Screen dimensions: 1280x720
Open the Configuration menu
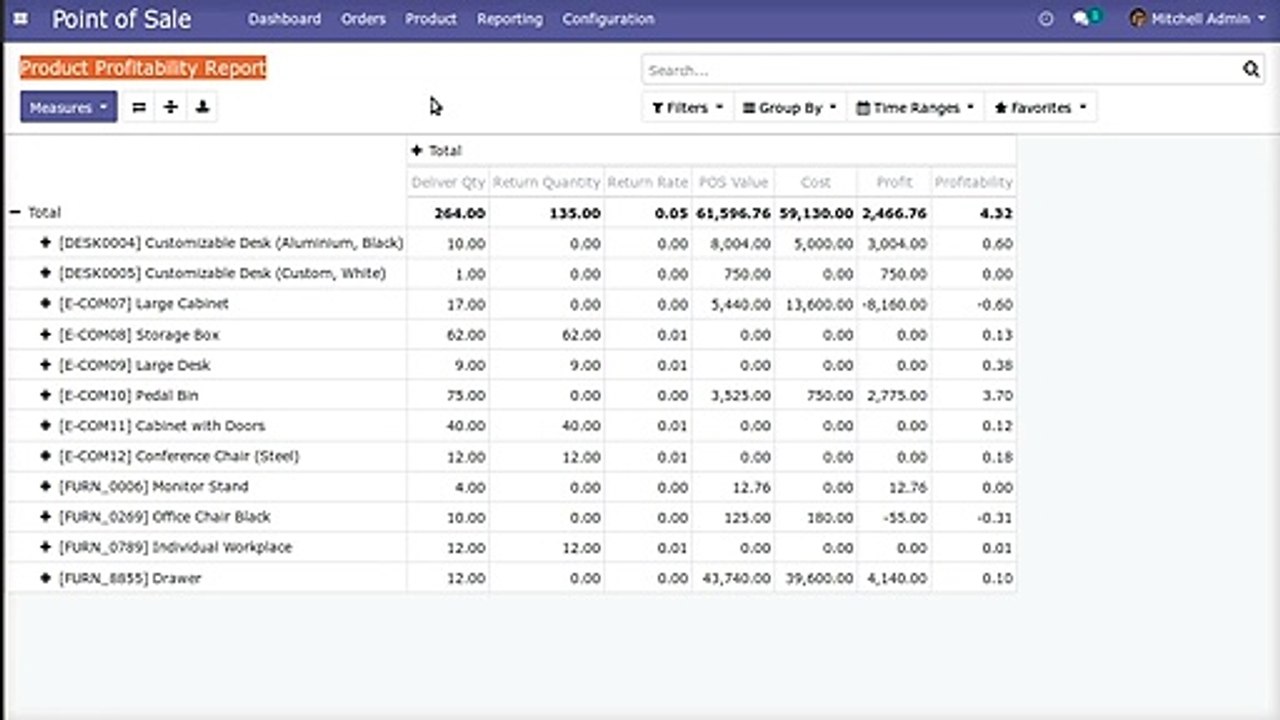click(x=608, y=19)
